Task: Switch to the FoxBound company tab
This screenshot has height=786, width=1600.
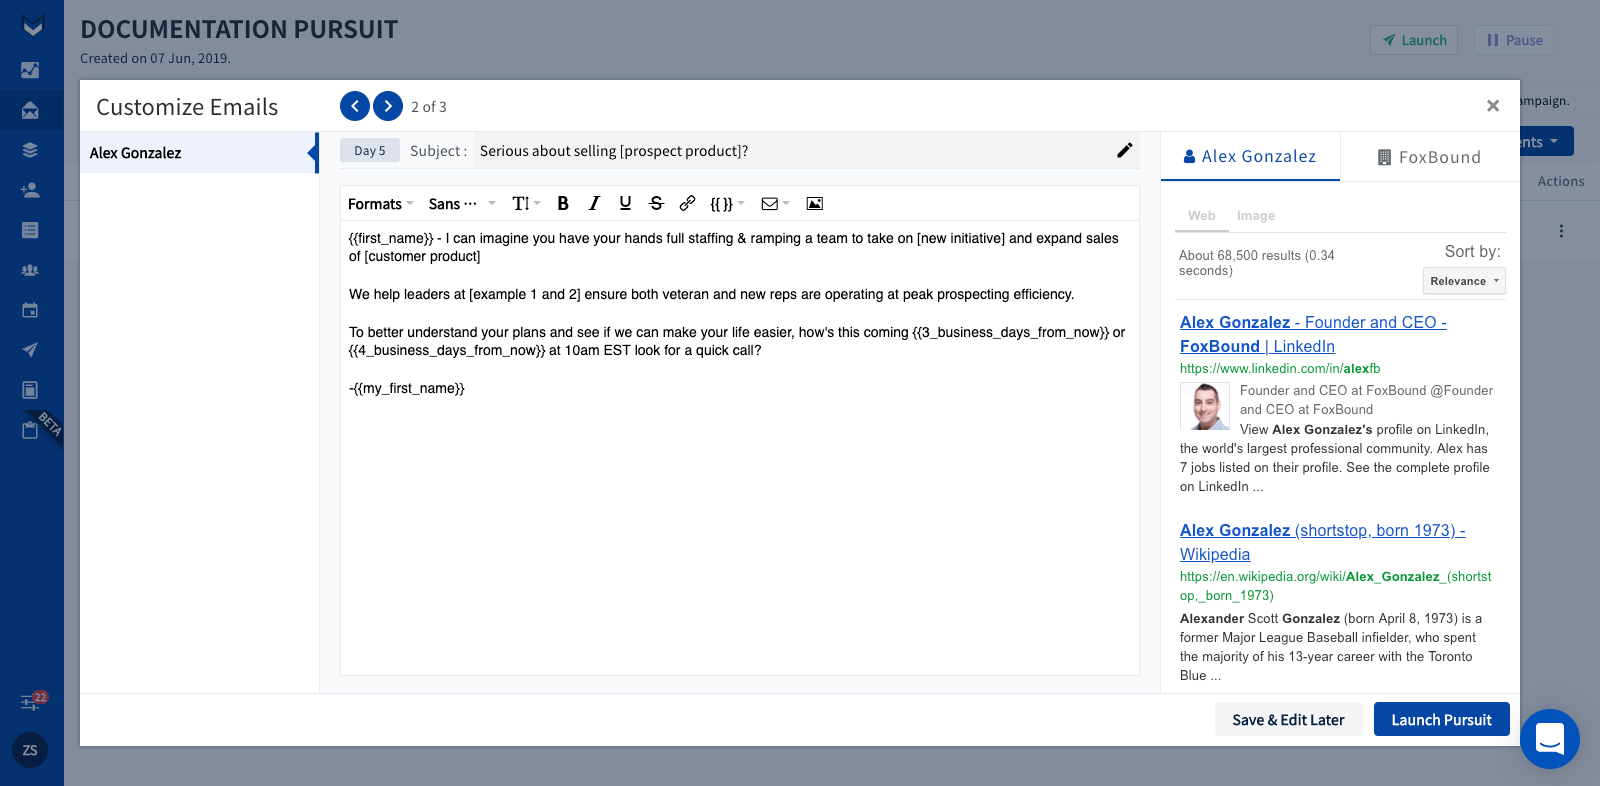Action: click(x=1430, y=157)
